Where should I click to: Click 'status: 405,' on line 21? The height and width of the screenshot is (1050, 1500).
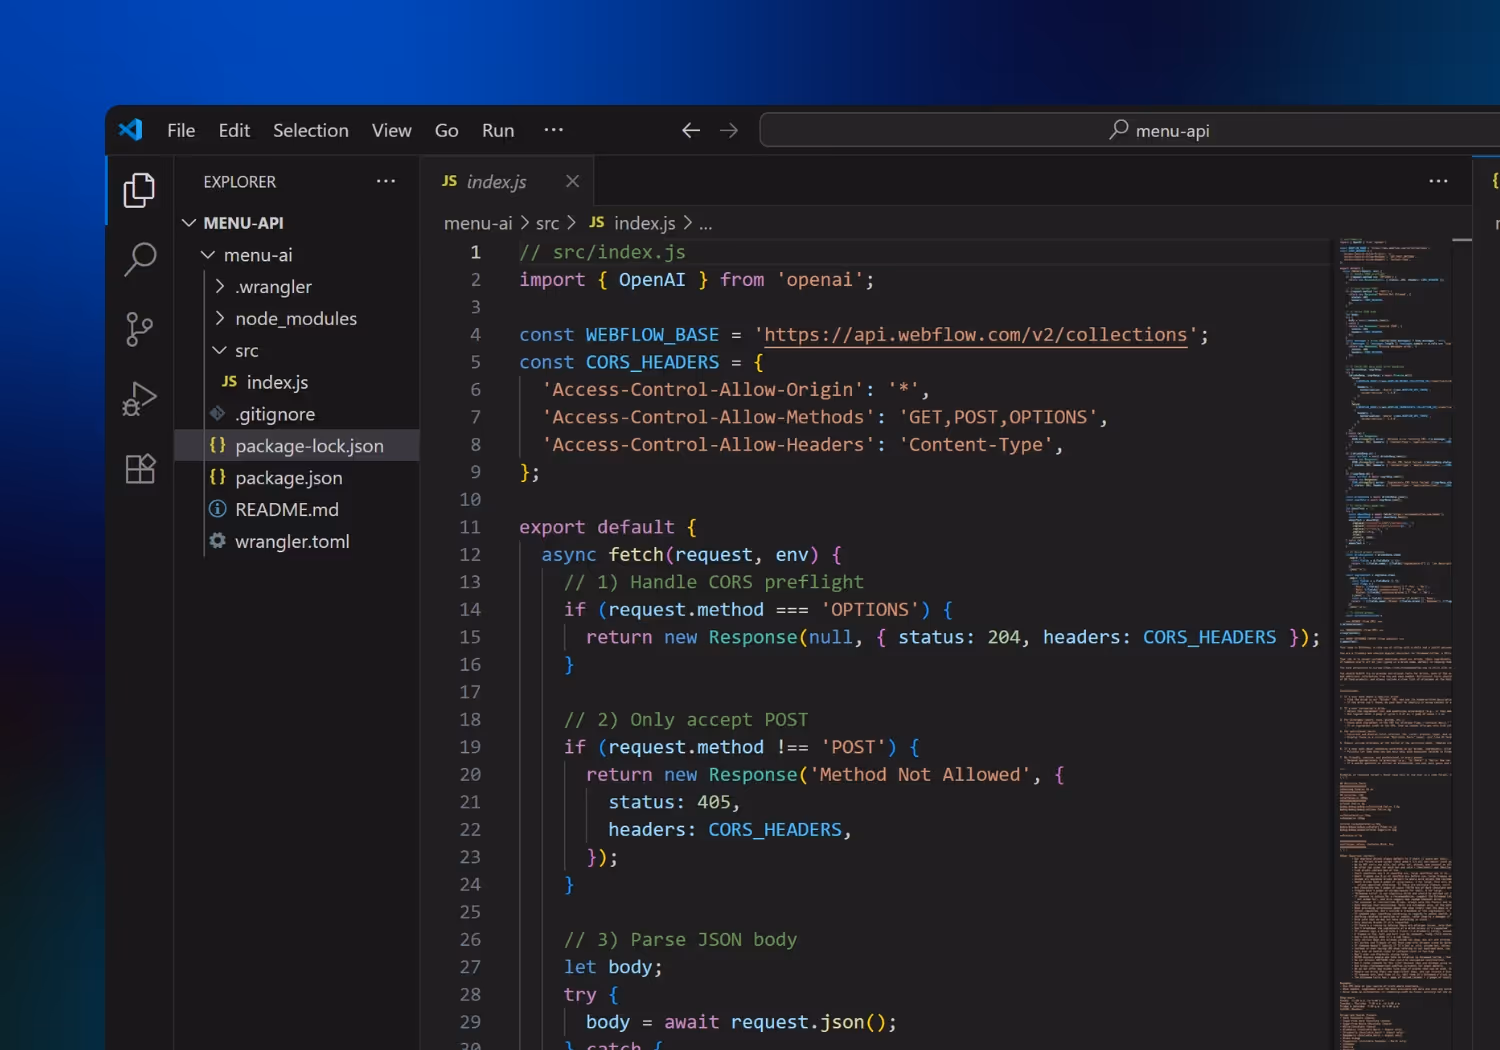674,802
